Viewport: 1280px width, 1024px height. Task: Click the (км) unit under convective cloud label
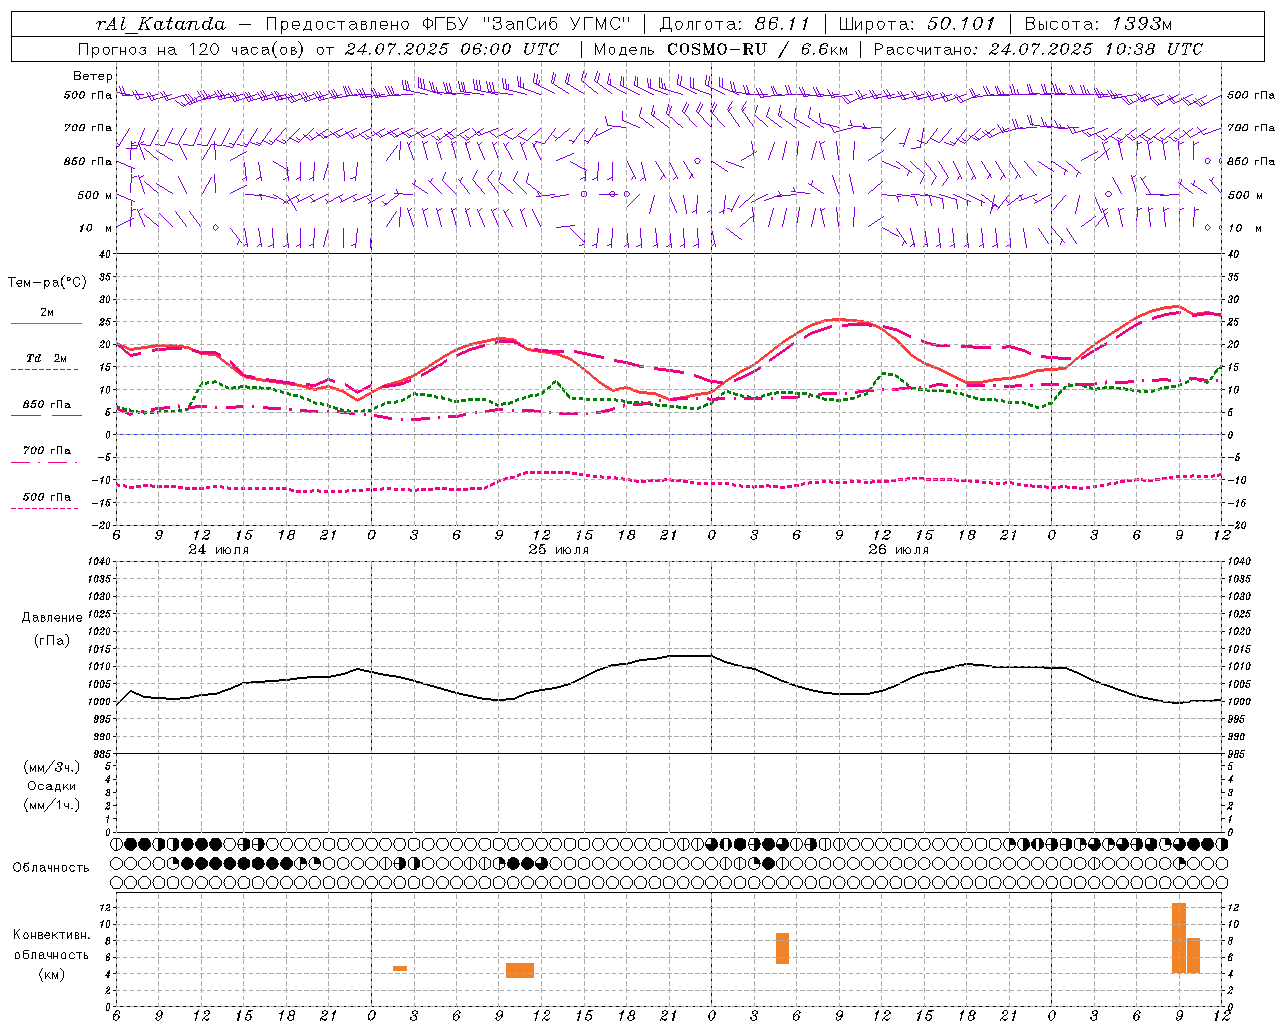coord(51,974)
